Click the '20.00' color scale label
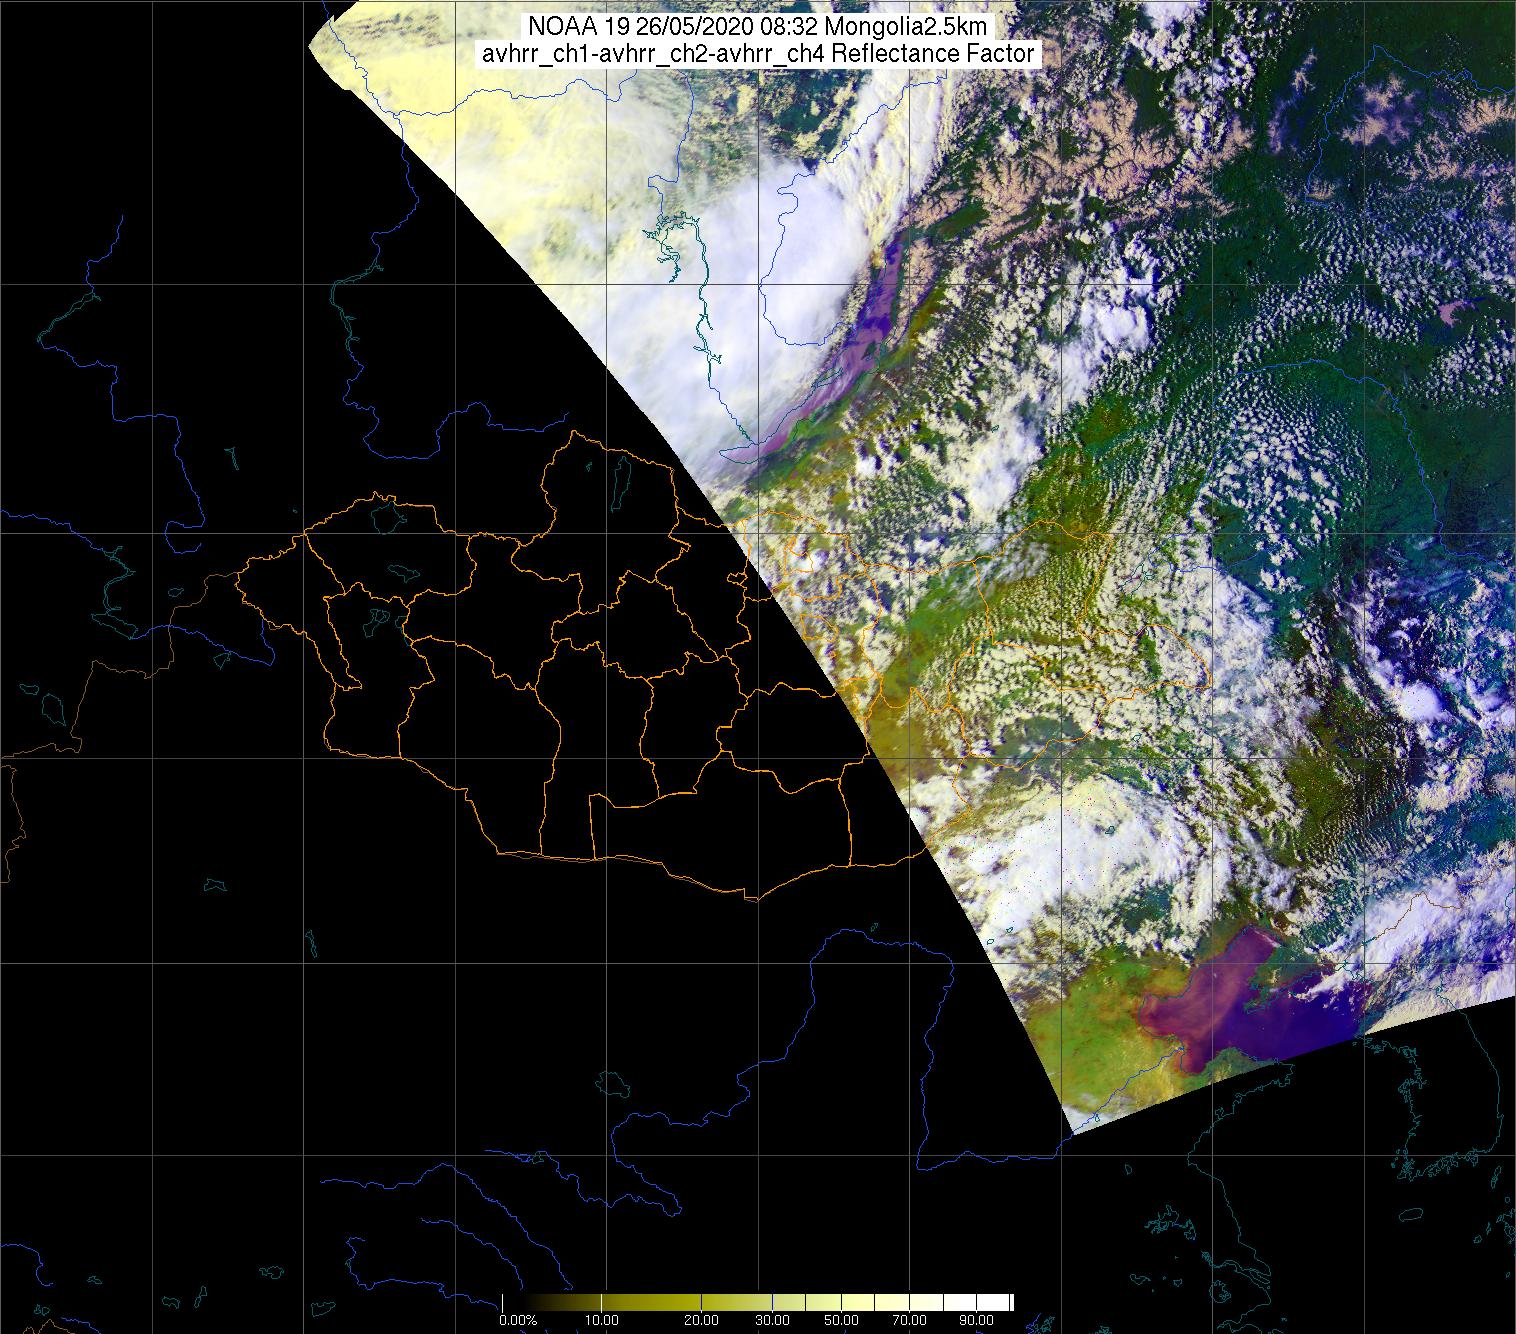The width and height of the screenshot is (1516, 1334). click(x=703, y=1321)
